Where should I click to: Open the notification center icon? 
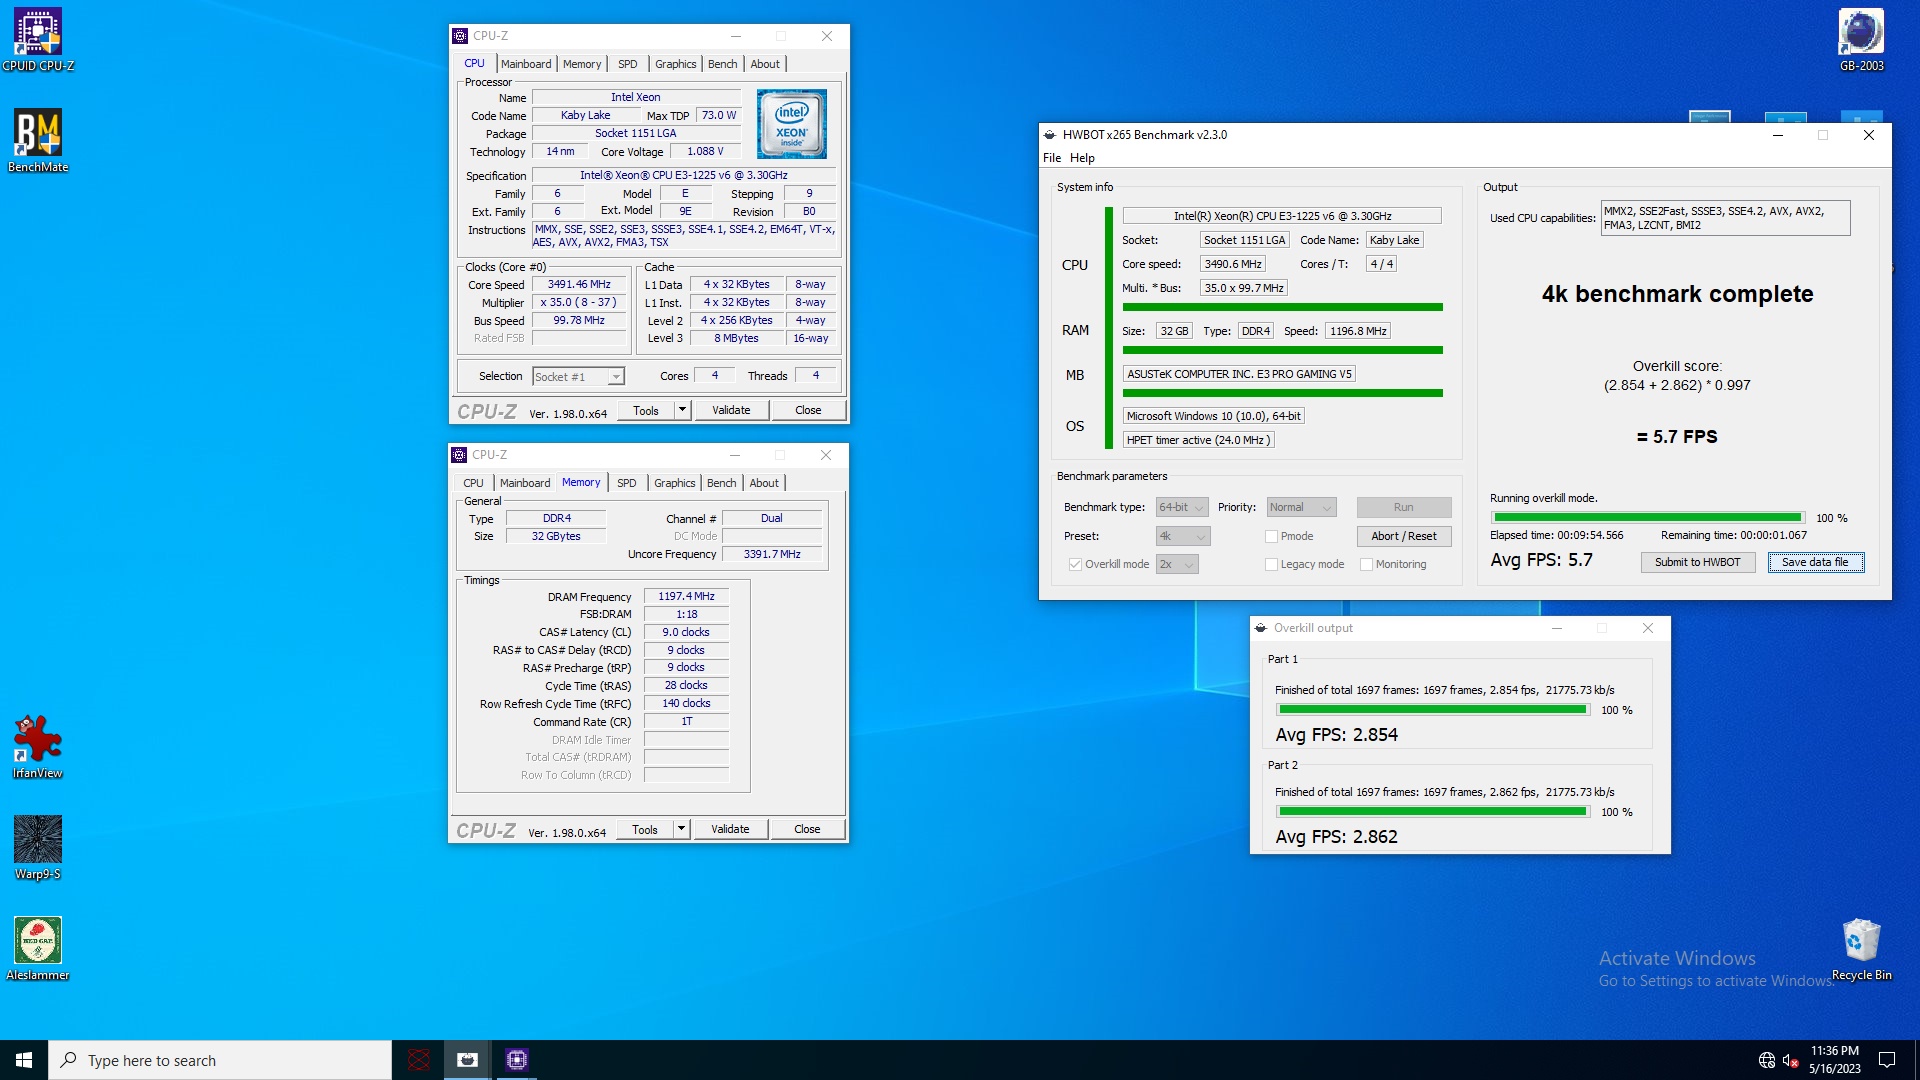pos(1887,1060)
